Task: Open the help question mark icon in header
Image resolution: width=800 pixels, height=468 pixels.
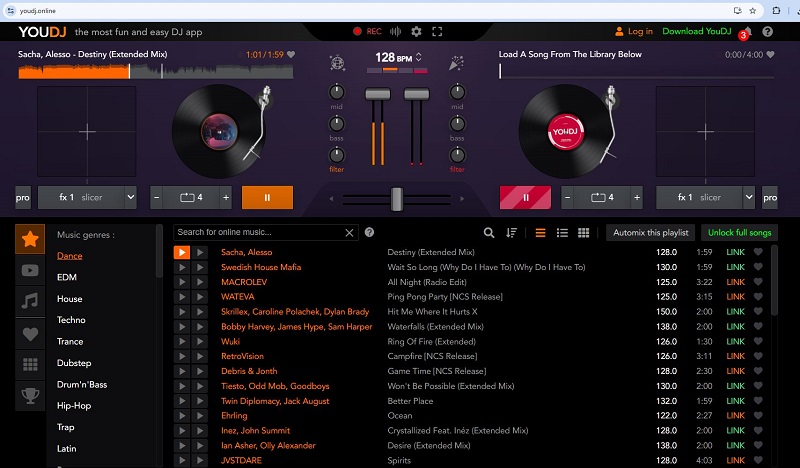Action: 767,32
